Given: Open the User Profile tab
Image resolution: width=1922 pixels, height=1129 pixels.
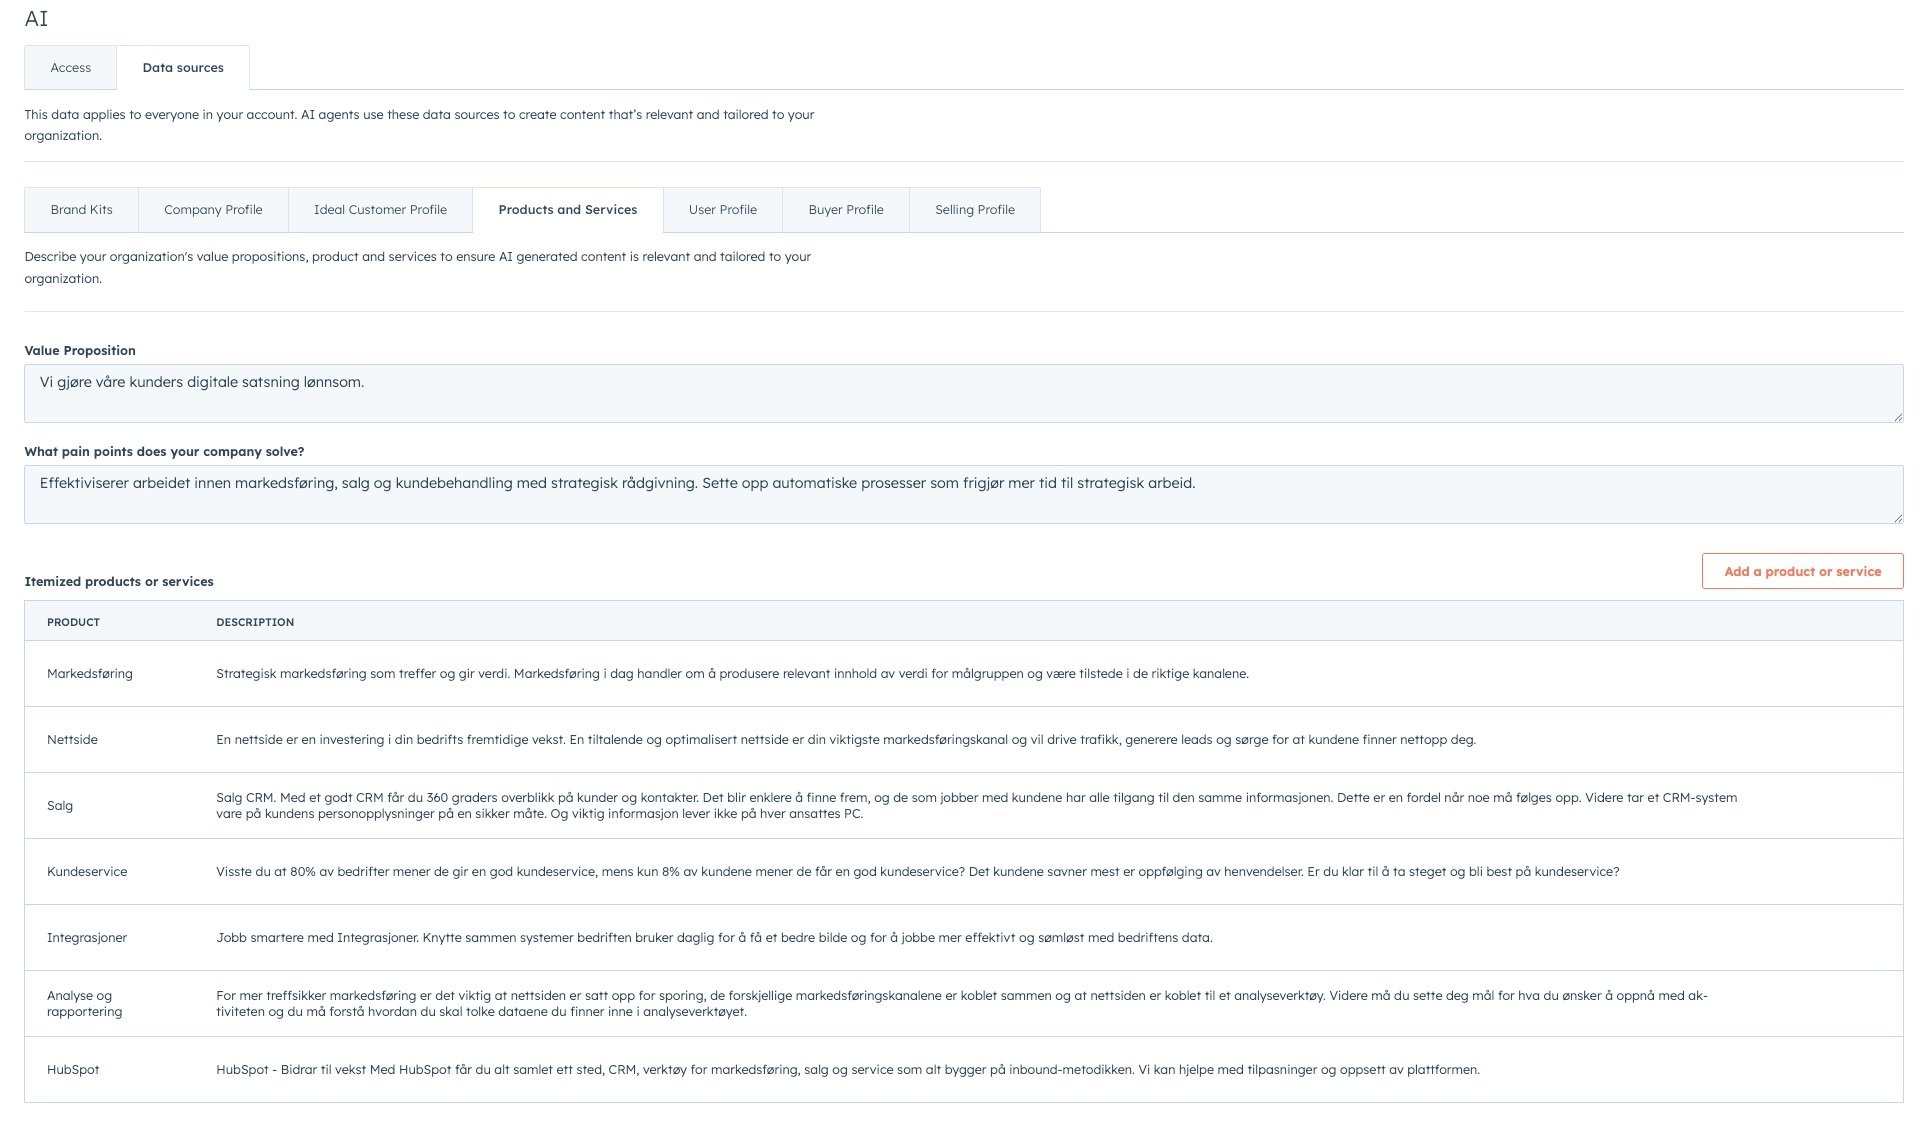Looking at the screenshot, I should [722, 210].
